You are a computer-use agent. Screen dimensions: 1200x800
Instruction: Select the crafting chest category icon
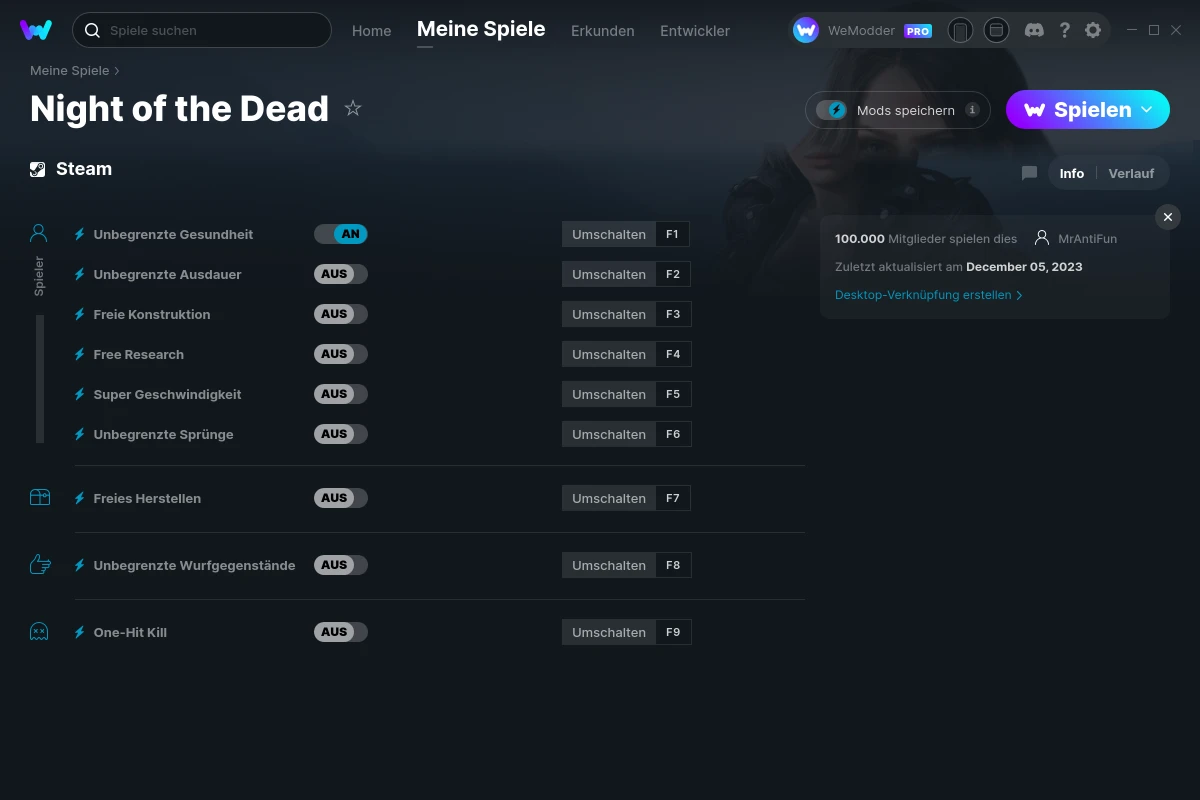[40, 497]
